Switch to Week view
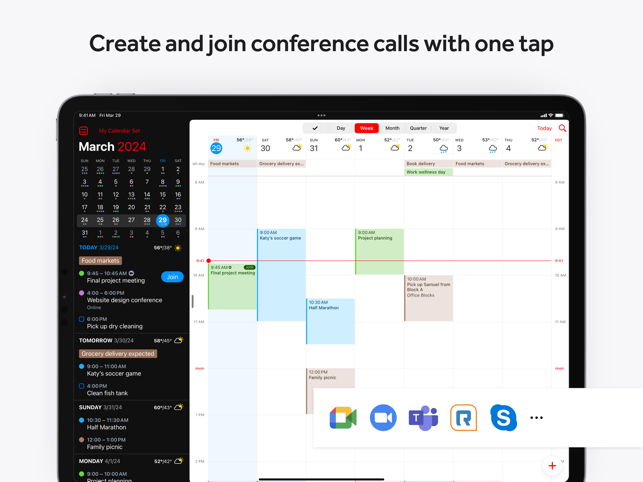This screenshot has width=643, height=482. [x=367, y=128]
